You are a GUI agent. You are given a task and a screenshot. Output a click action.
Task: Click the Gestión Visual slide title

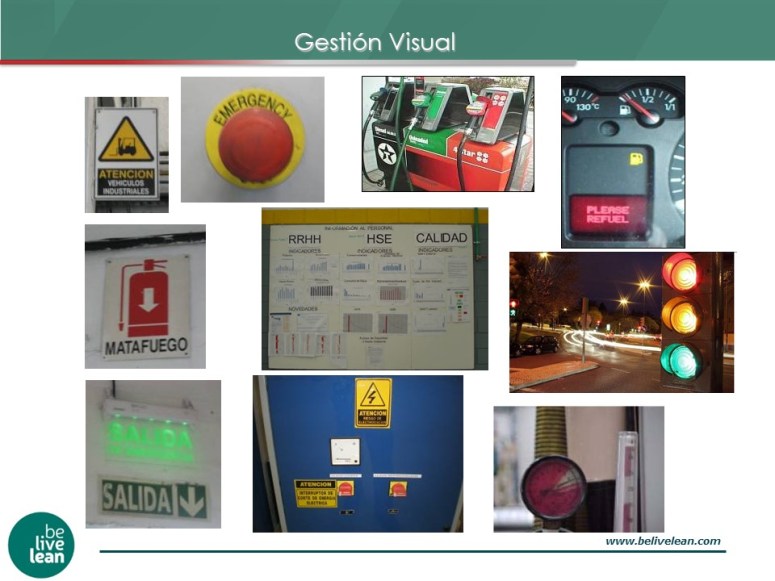(375, 42)
